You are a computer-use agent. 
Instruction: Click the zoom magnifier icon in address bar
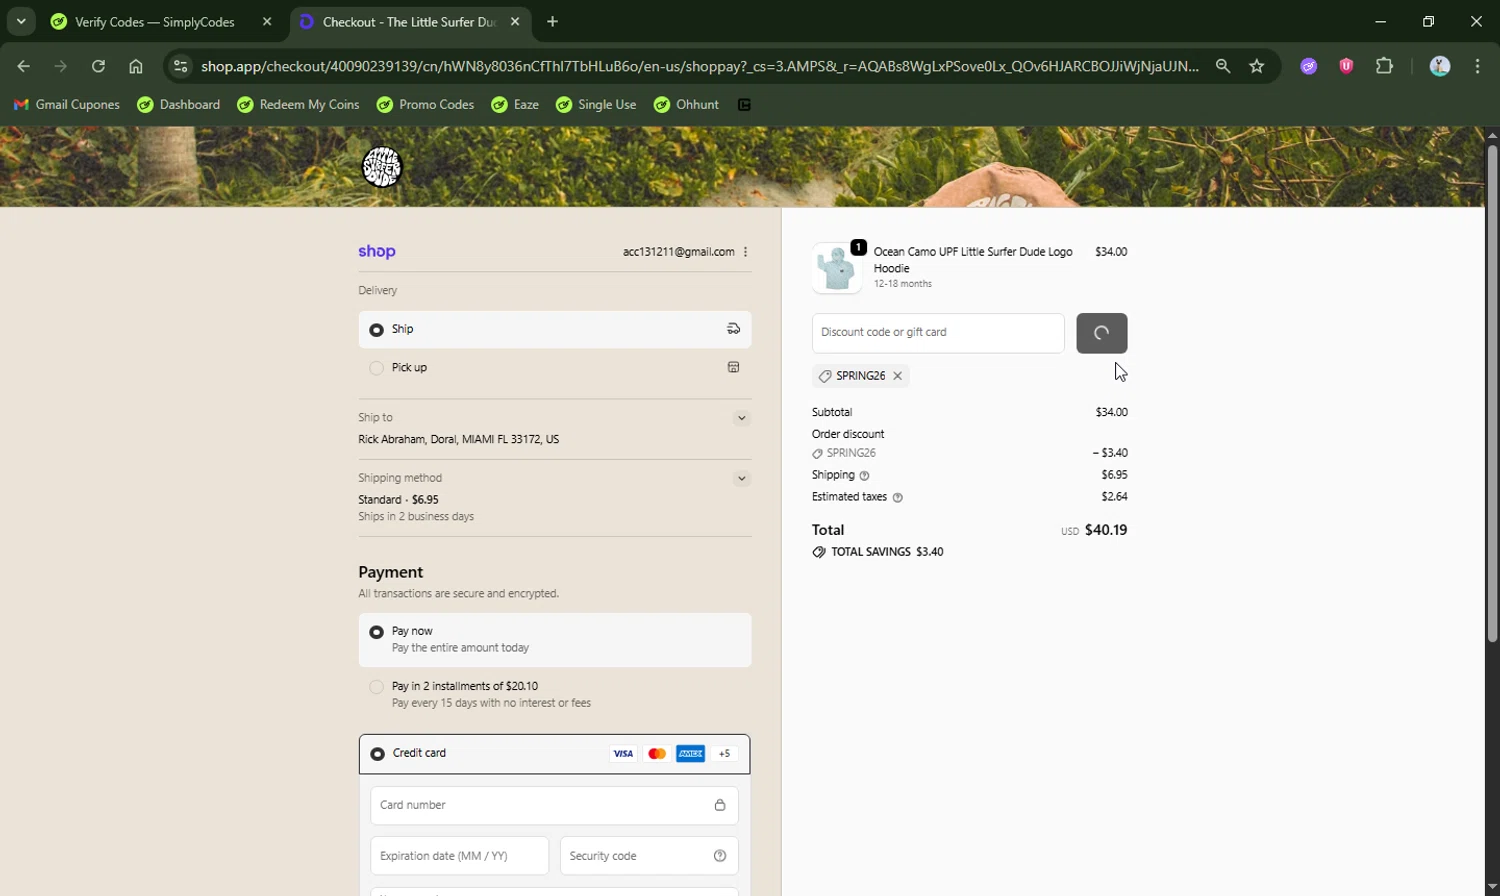(1223, 66)
